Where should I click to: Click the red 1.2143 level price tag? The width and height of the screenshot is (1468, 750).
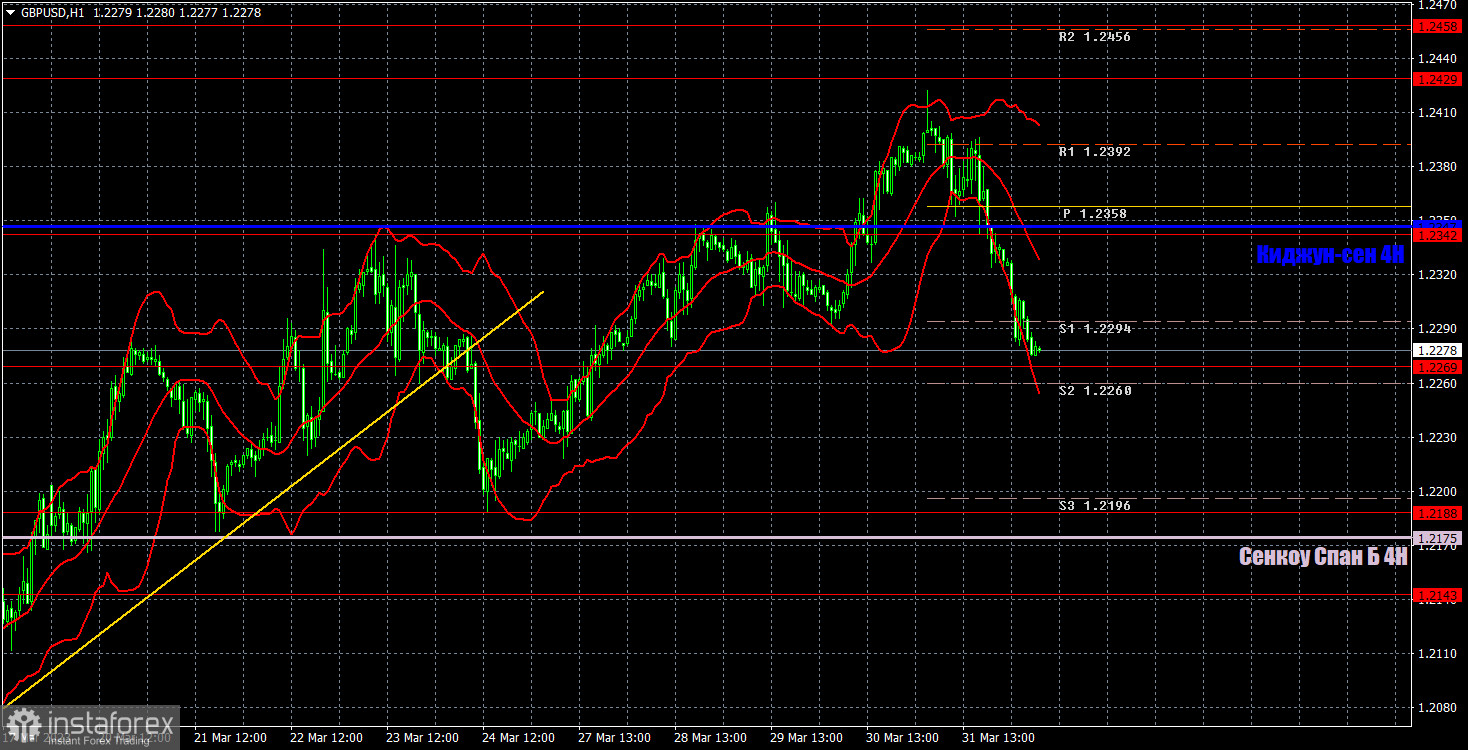1439,595
